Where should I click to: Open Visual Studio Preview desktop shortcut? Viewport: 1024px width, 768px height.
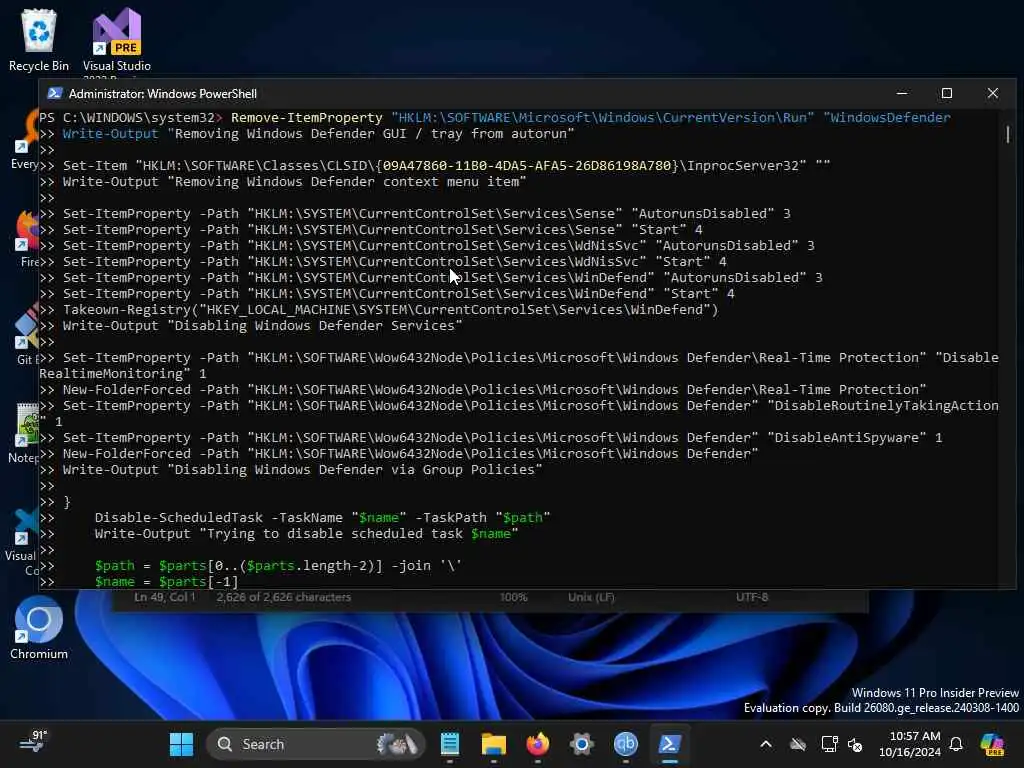pos(117,40)
